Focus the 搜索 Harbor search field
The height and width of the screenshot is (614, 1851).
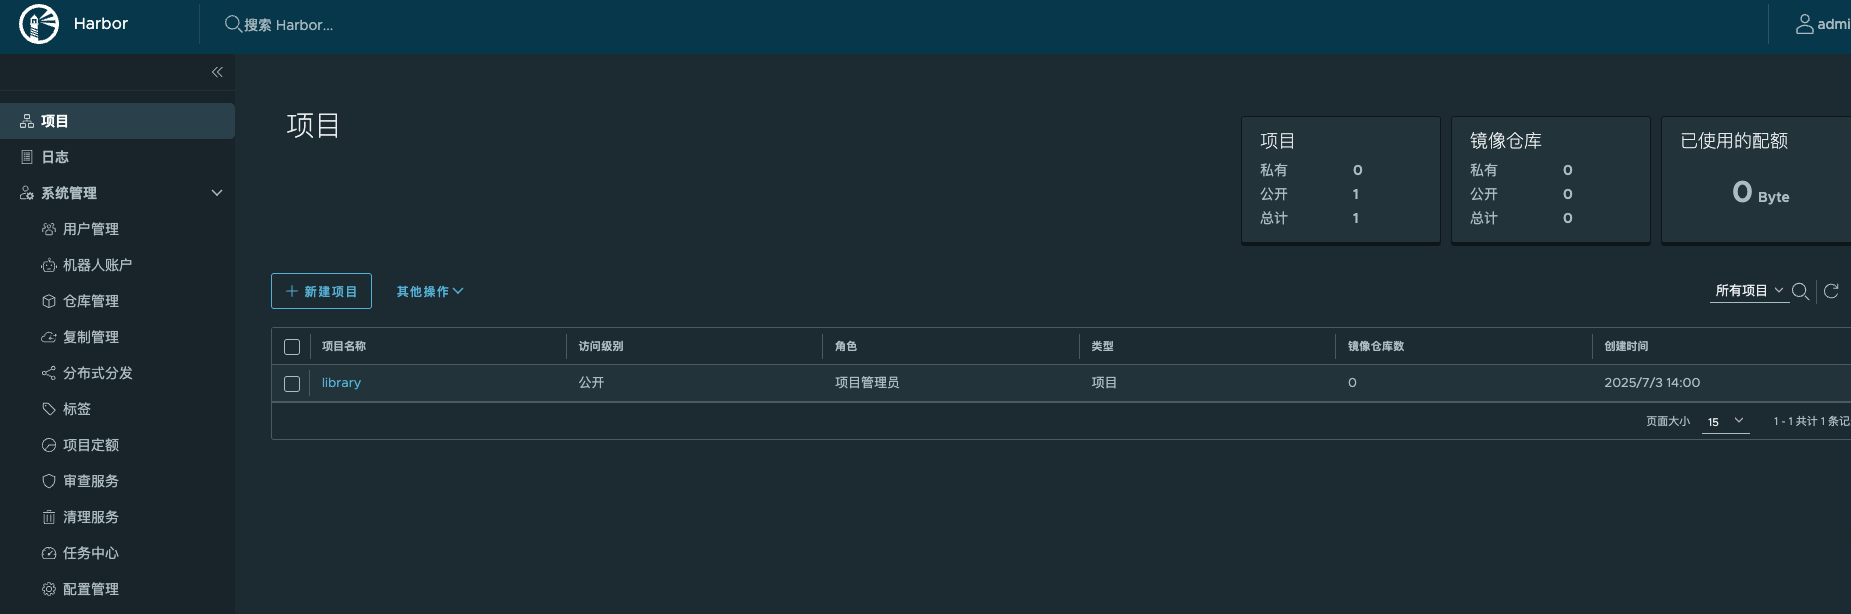289,25
